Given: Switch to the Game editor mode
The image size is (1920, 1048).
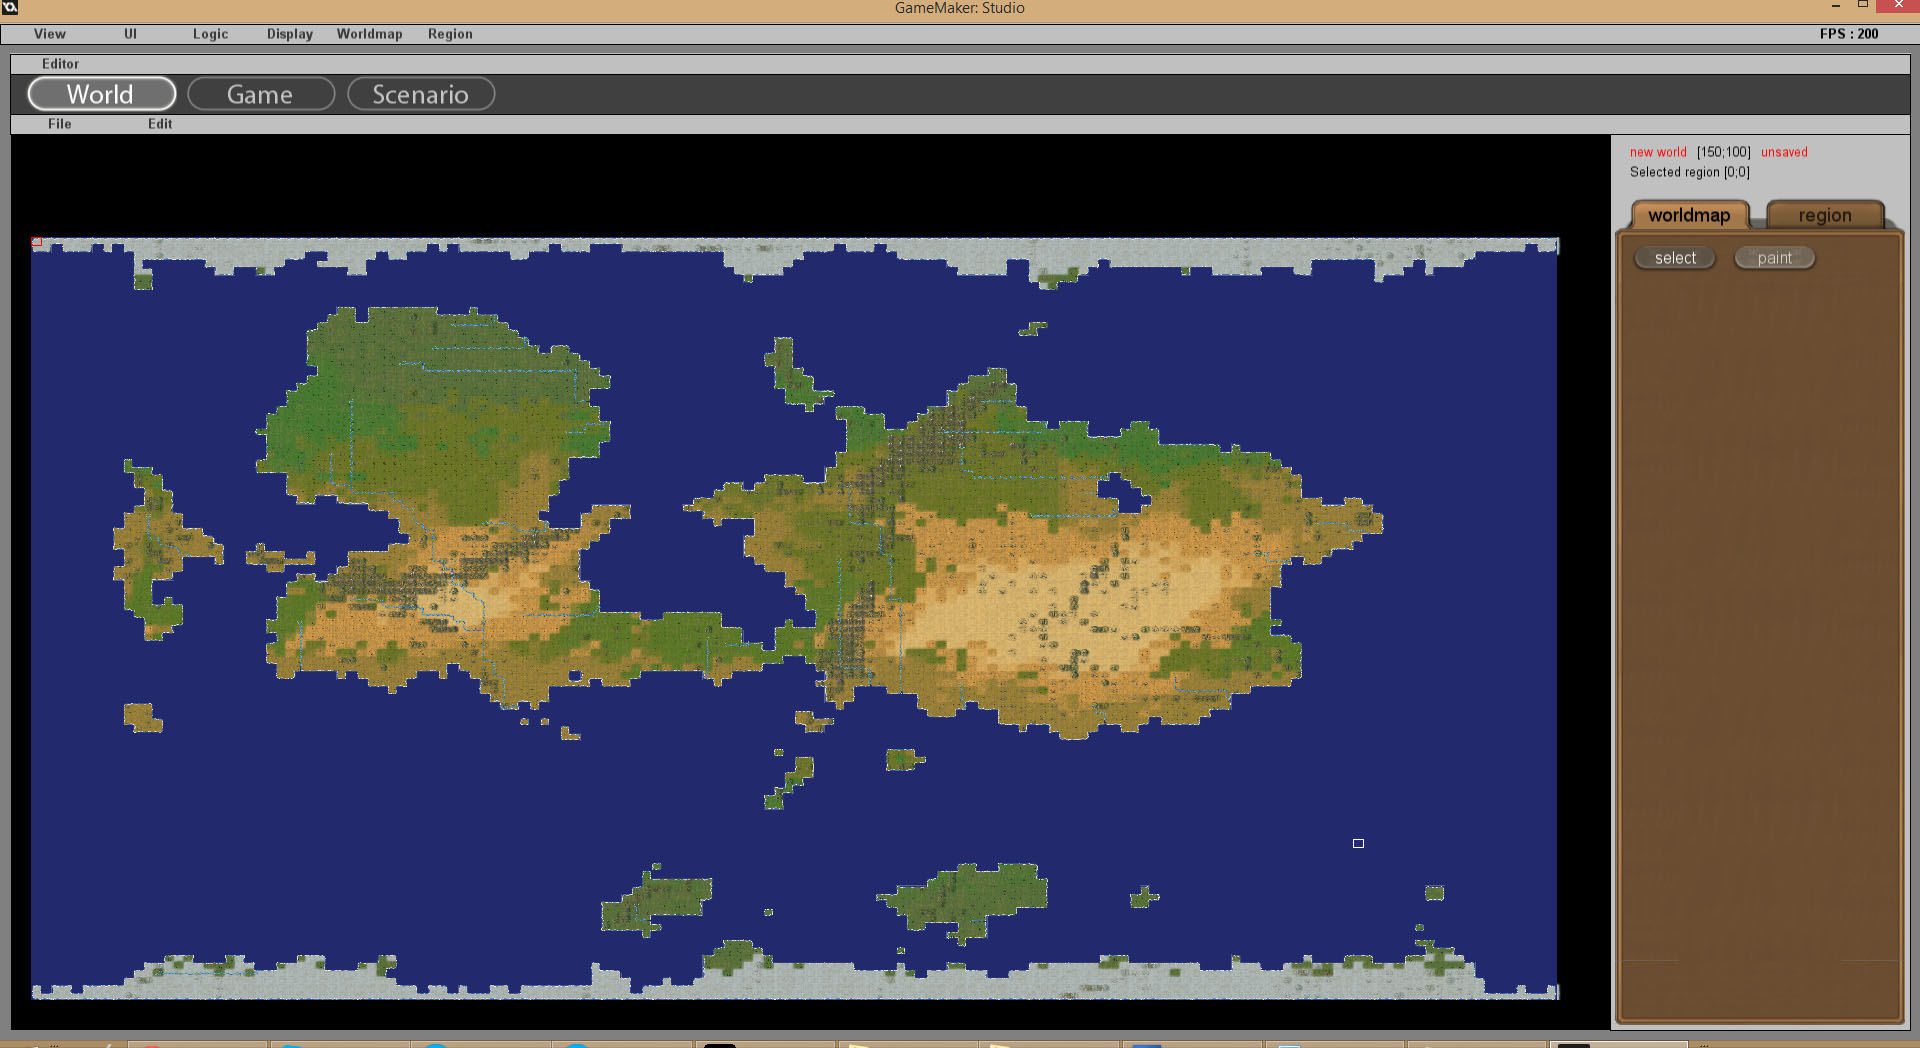Looking at the screenshot, I should pos(261,94).
